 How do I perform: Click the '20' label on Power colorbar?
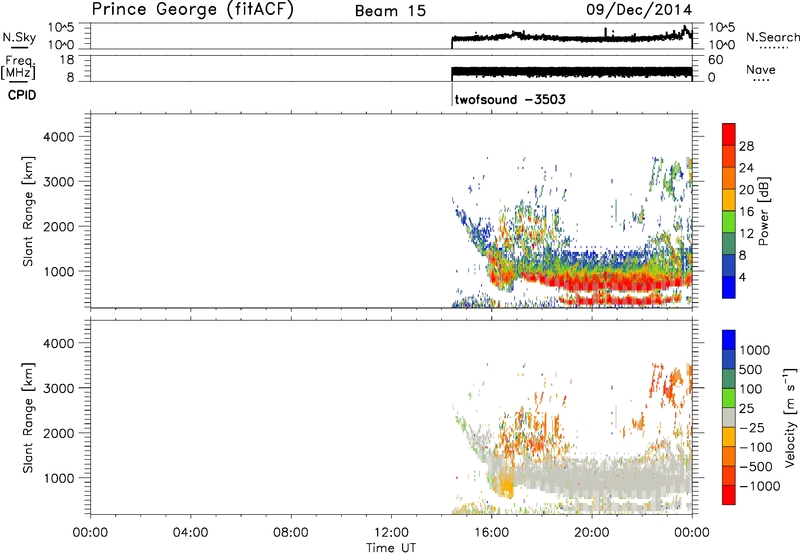point(746,190)
